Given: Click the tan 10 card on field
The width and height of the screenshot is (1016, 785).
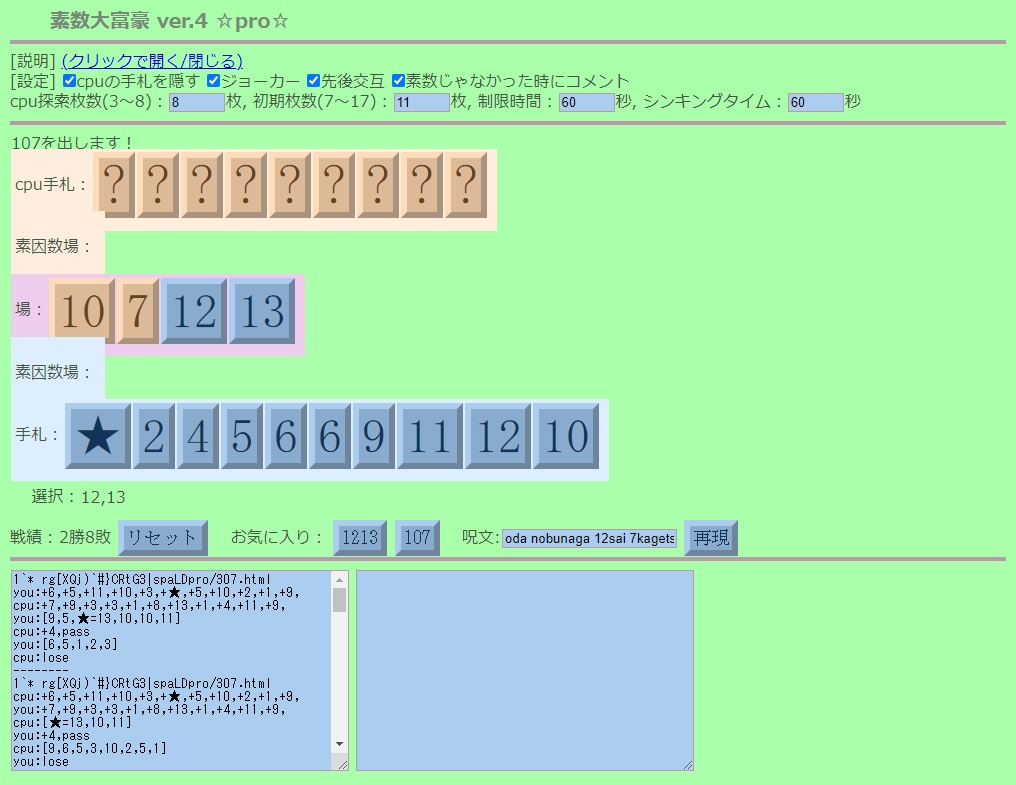Looking at the screenshot, I should click(x=82, y=310).
